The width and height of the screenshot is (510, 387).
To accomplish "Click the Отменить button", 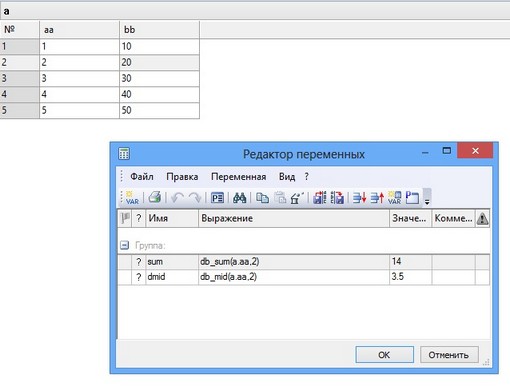I will (449, 355).
